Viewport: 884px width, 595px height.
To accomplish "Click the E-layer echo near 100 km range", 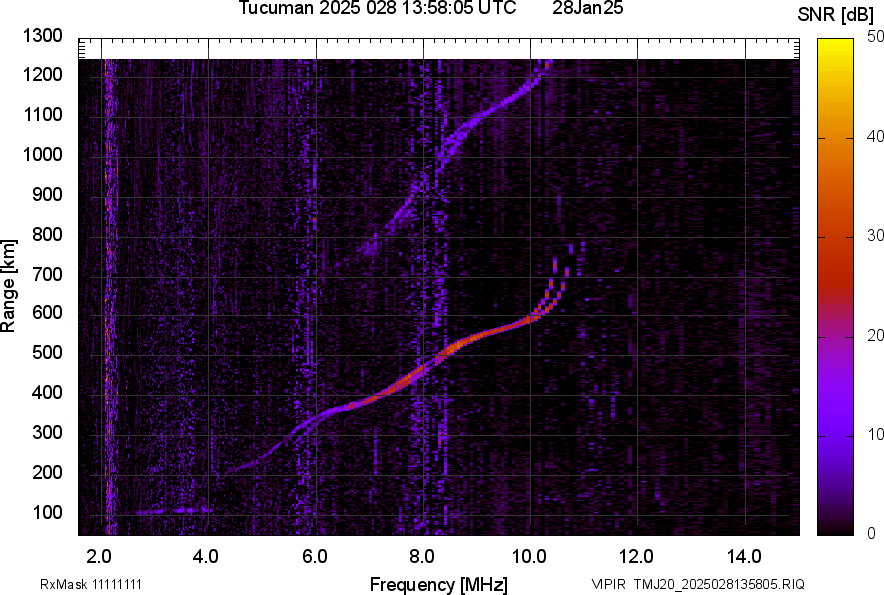I will [x=175, y=510].
